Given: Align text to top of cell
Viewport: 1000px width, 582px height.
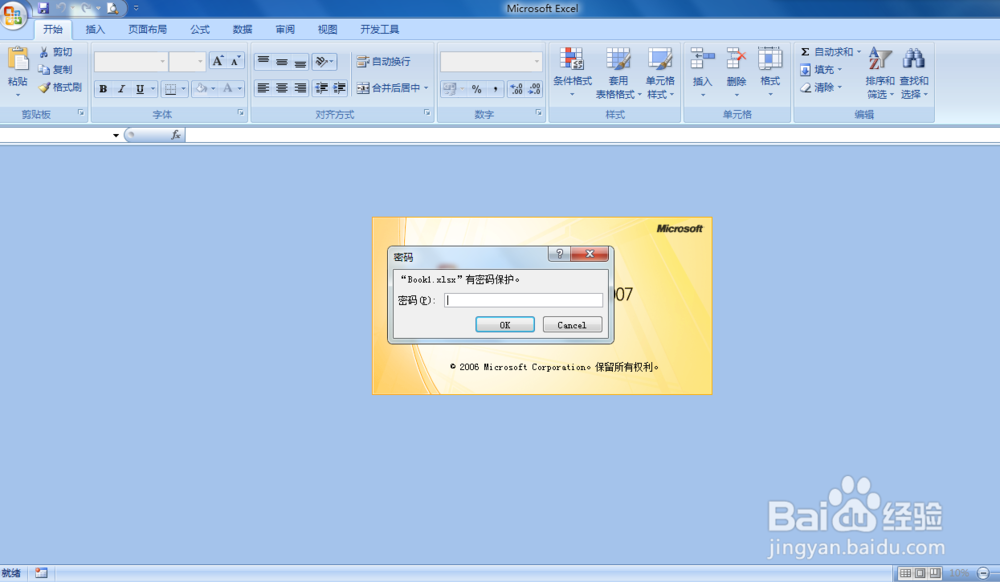Looking at the screenshot, I should [263, 61].
